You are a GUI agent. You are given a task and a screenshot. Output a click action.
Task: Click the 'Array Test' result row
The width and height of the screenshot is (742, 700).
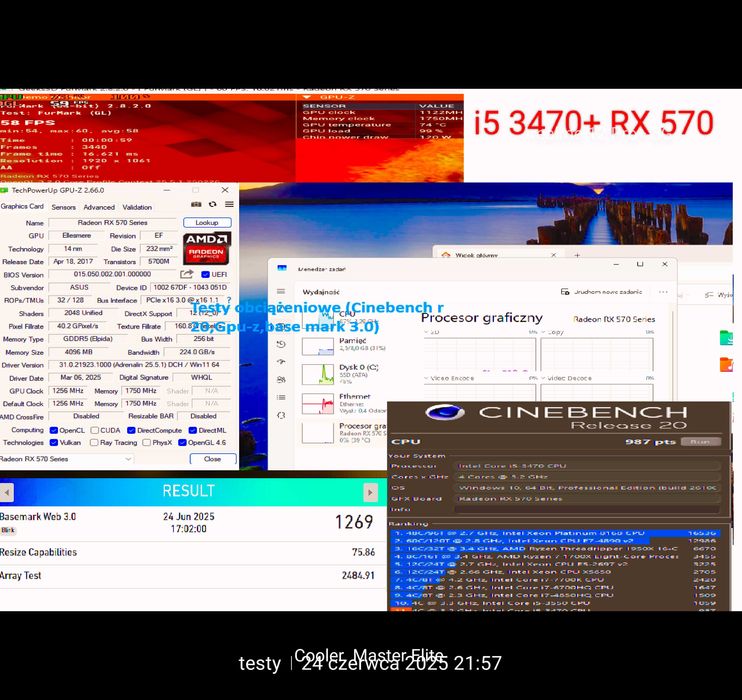[193, 576]
